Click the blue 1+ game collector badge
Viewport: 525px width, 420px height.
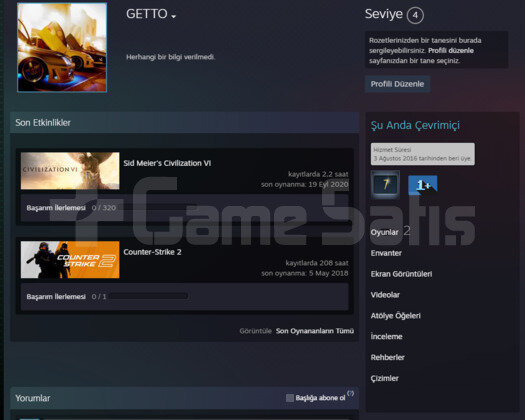pos(423,185)
